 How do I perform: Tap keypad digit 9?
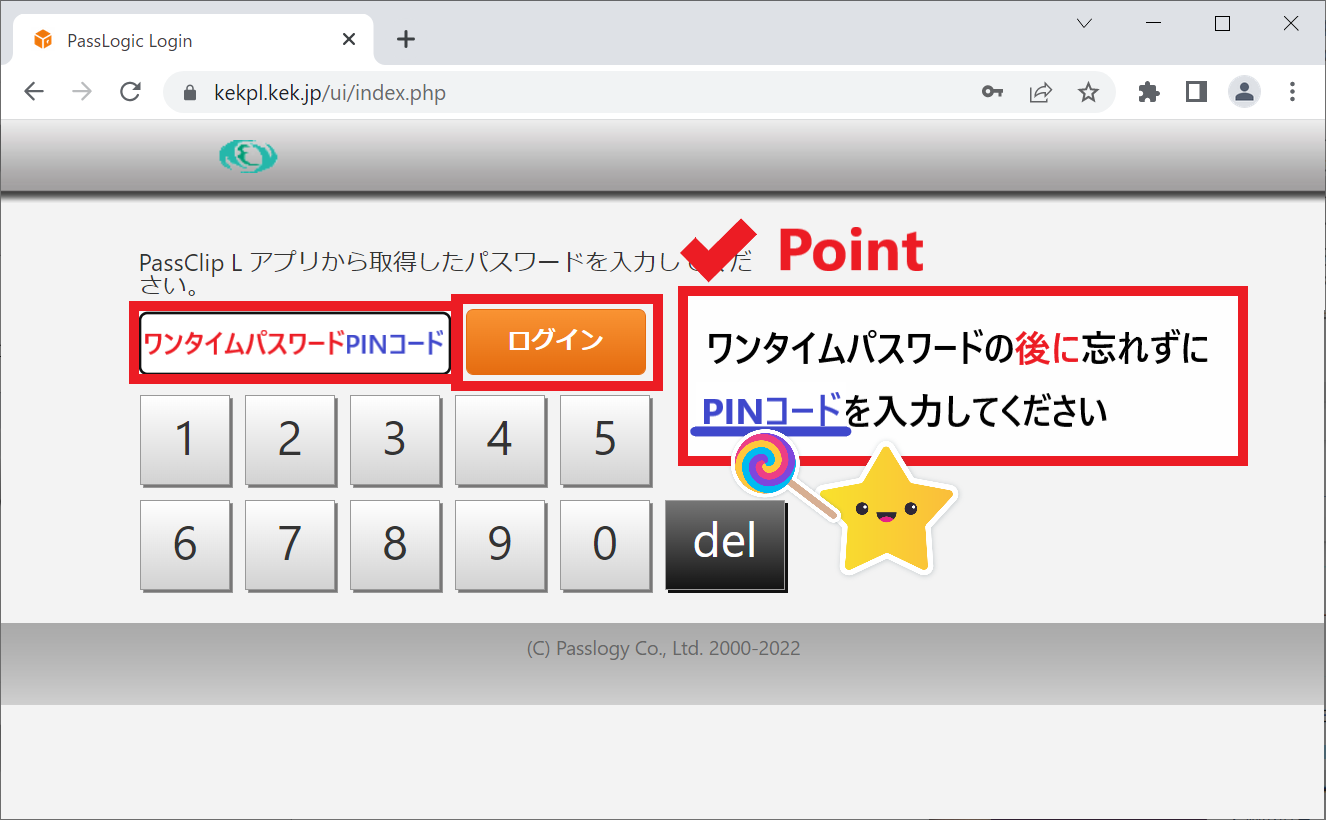[500, 545]
